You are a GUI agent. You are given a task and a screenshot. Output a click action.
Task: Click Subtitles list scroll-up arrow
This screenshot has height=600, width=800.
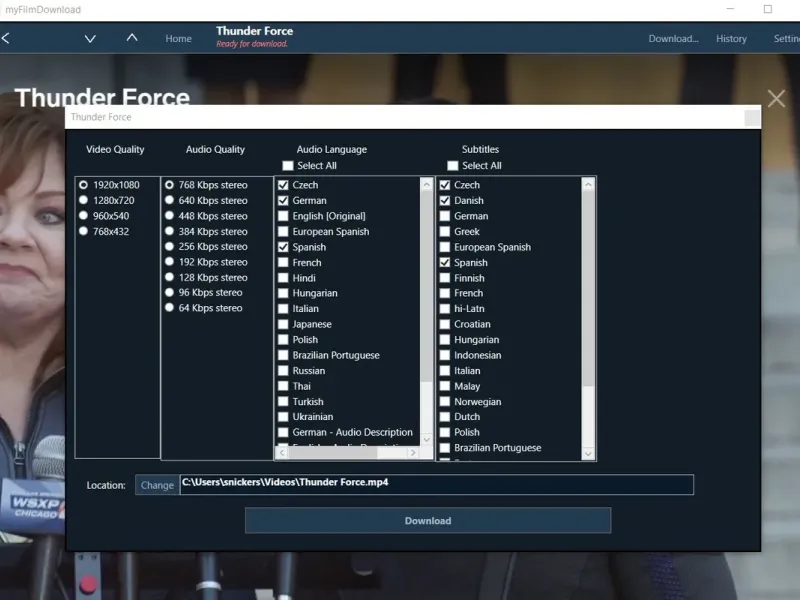588,184
